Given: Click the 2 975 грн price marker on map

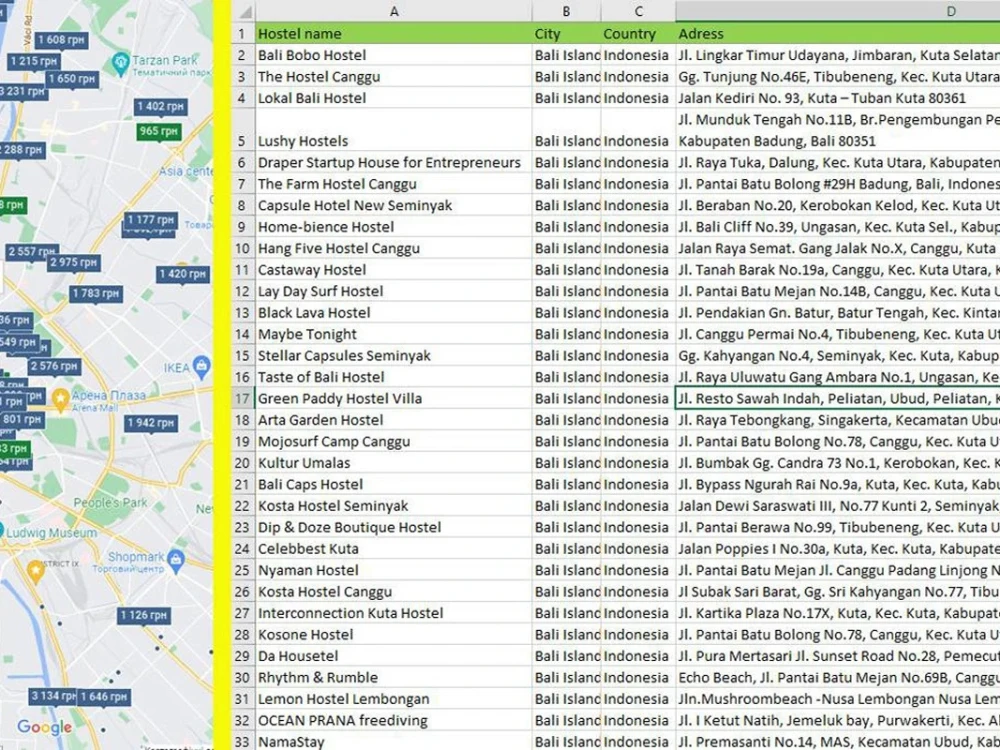Looking at the screenshot, I should [x=73, y=263].
